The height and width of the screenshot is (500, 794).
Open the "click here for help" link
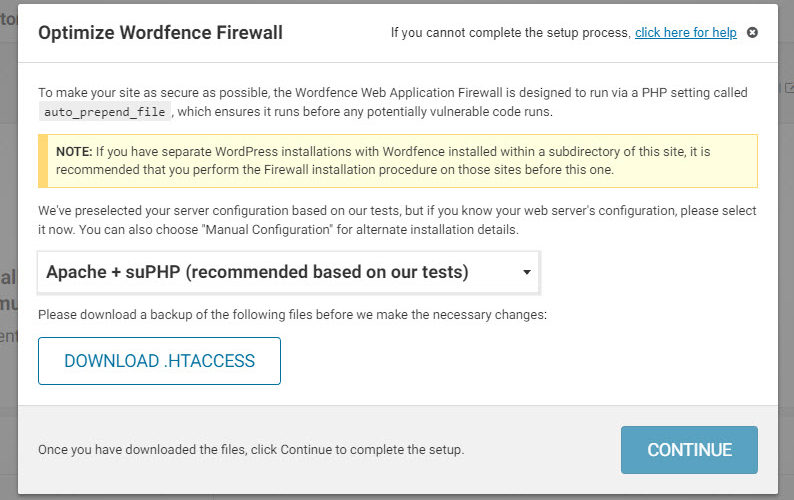[x=685, y=33]
